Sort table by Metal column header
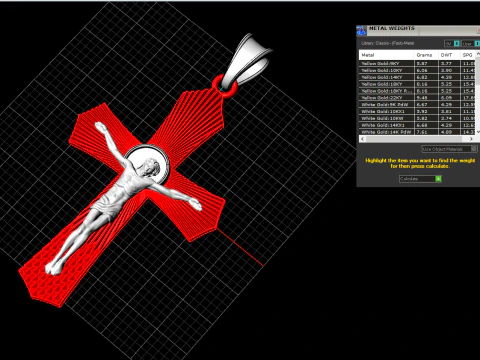480x360 pixels. tap(386, 55)
